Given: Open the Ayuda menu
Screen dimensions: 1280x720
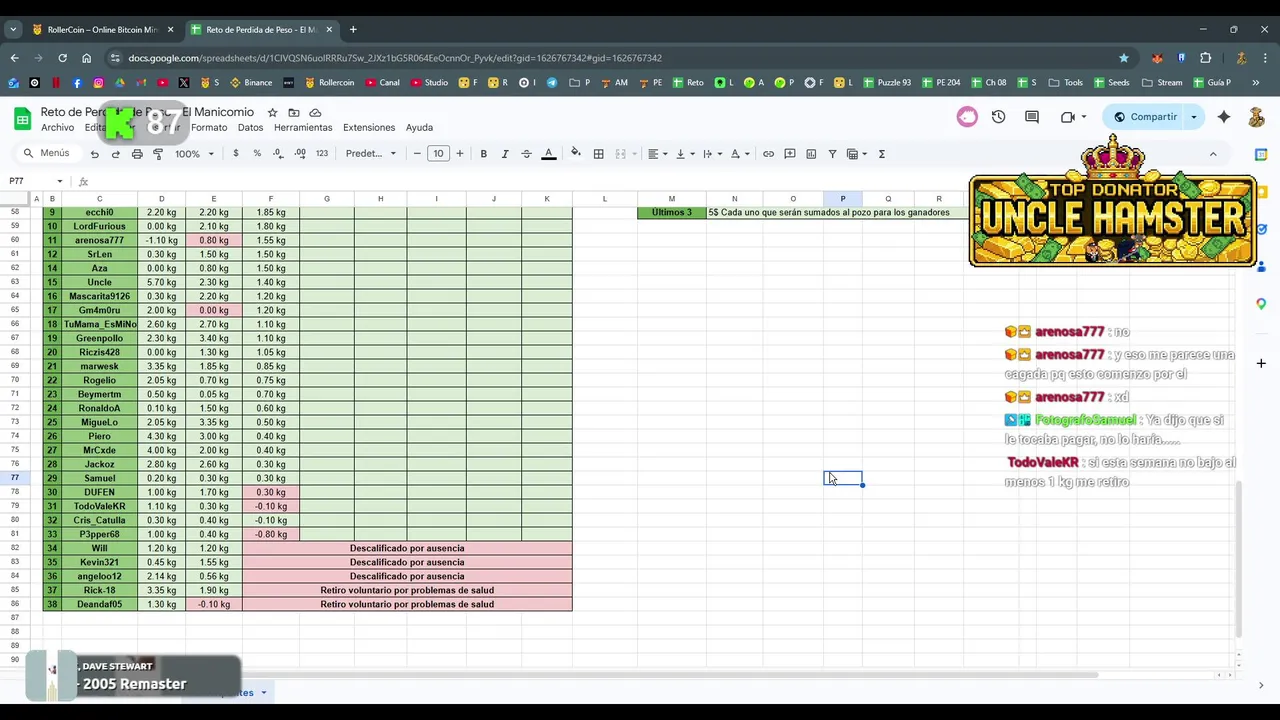Looking at the screenshot, I should [419, 128].
